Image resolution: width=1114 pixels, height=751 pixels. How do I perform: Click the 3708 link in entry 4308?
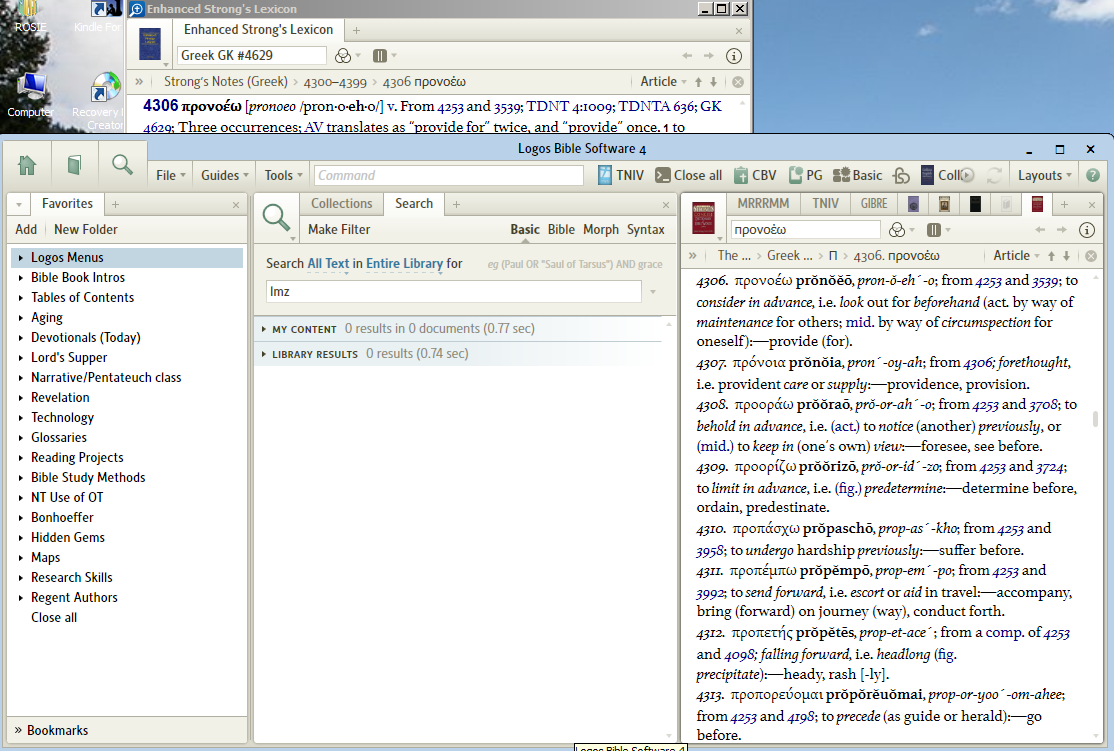click(x=1043, y=404)
